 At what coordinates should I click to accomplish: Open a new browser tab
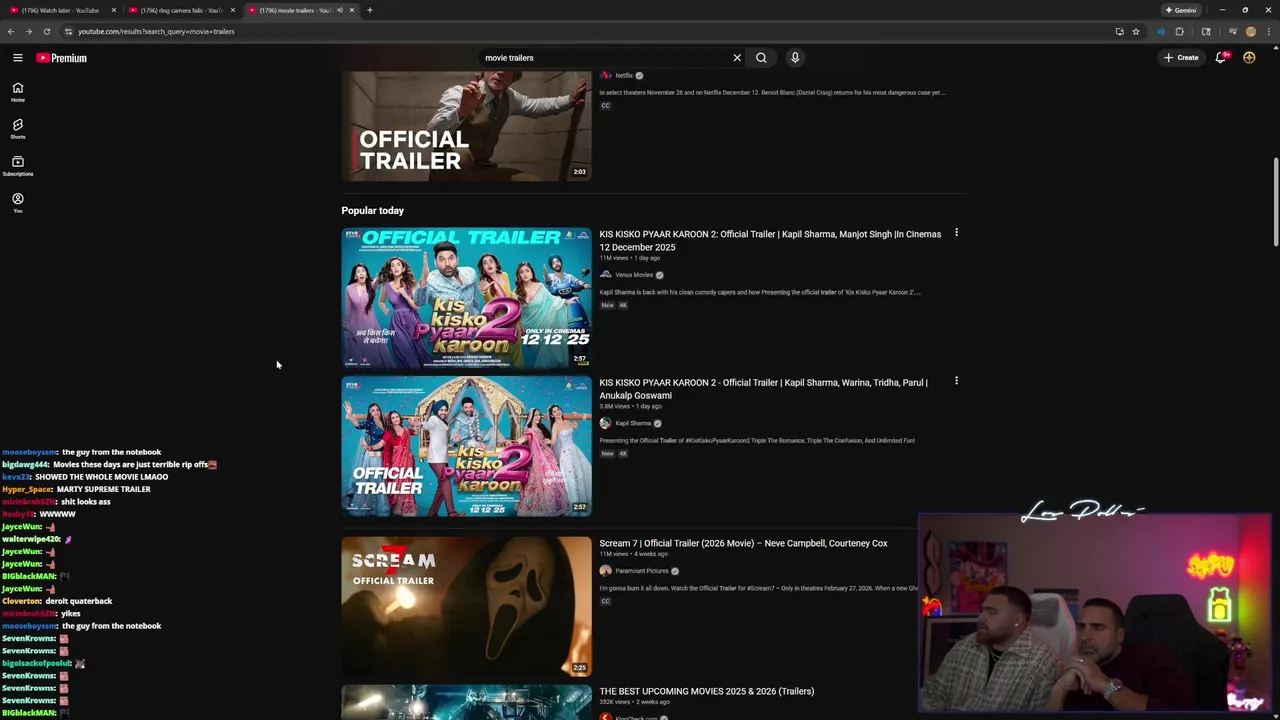pos(369,10)
